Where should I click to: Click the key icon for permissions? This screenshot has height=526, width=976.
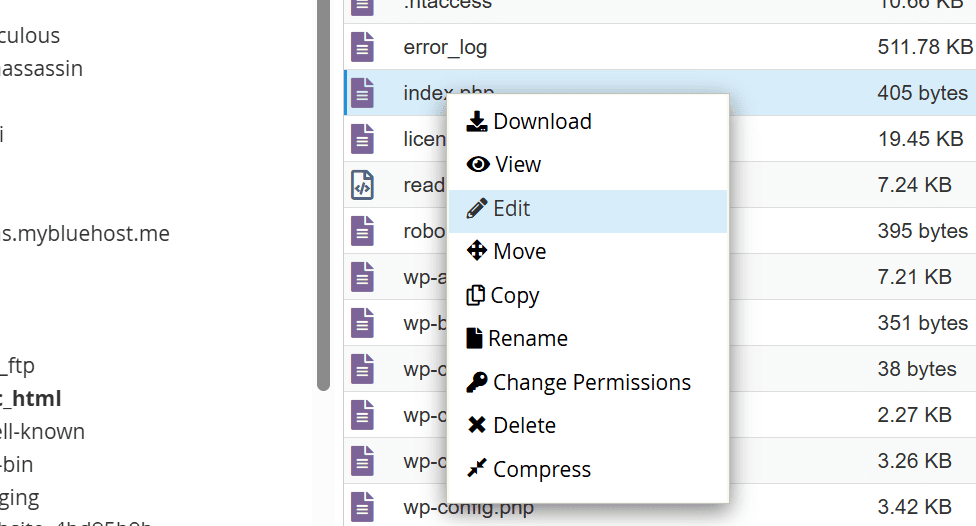(477, 382)
